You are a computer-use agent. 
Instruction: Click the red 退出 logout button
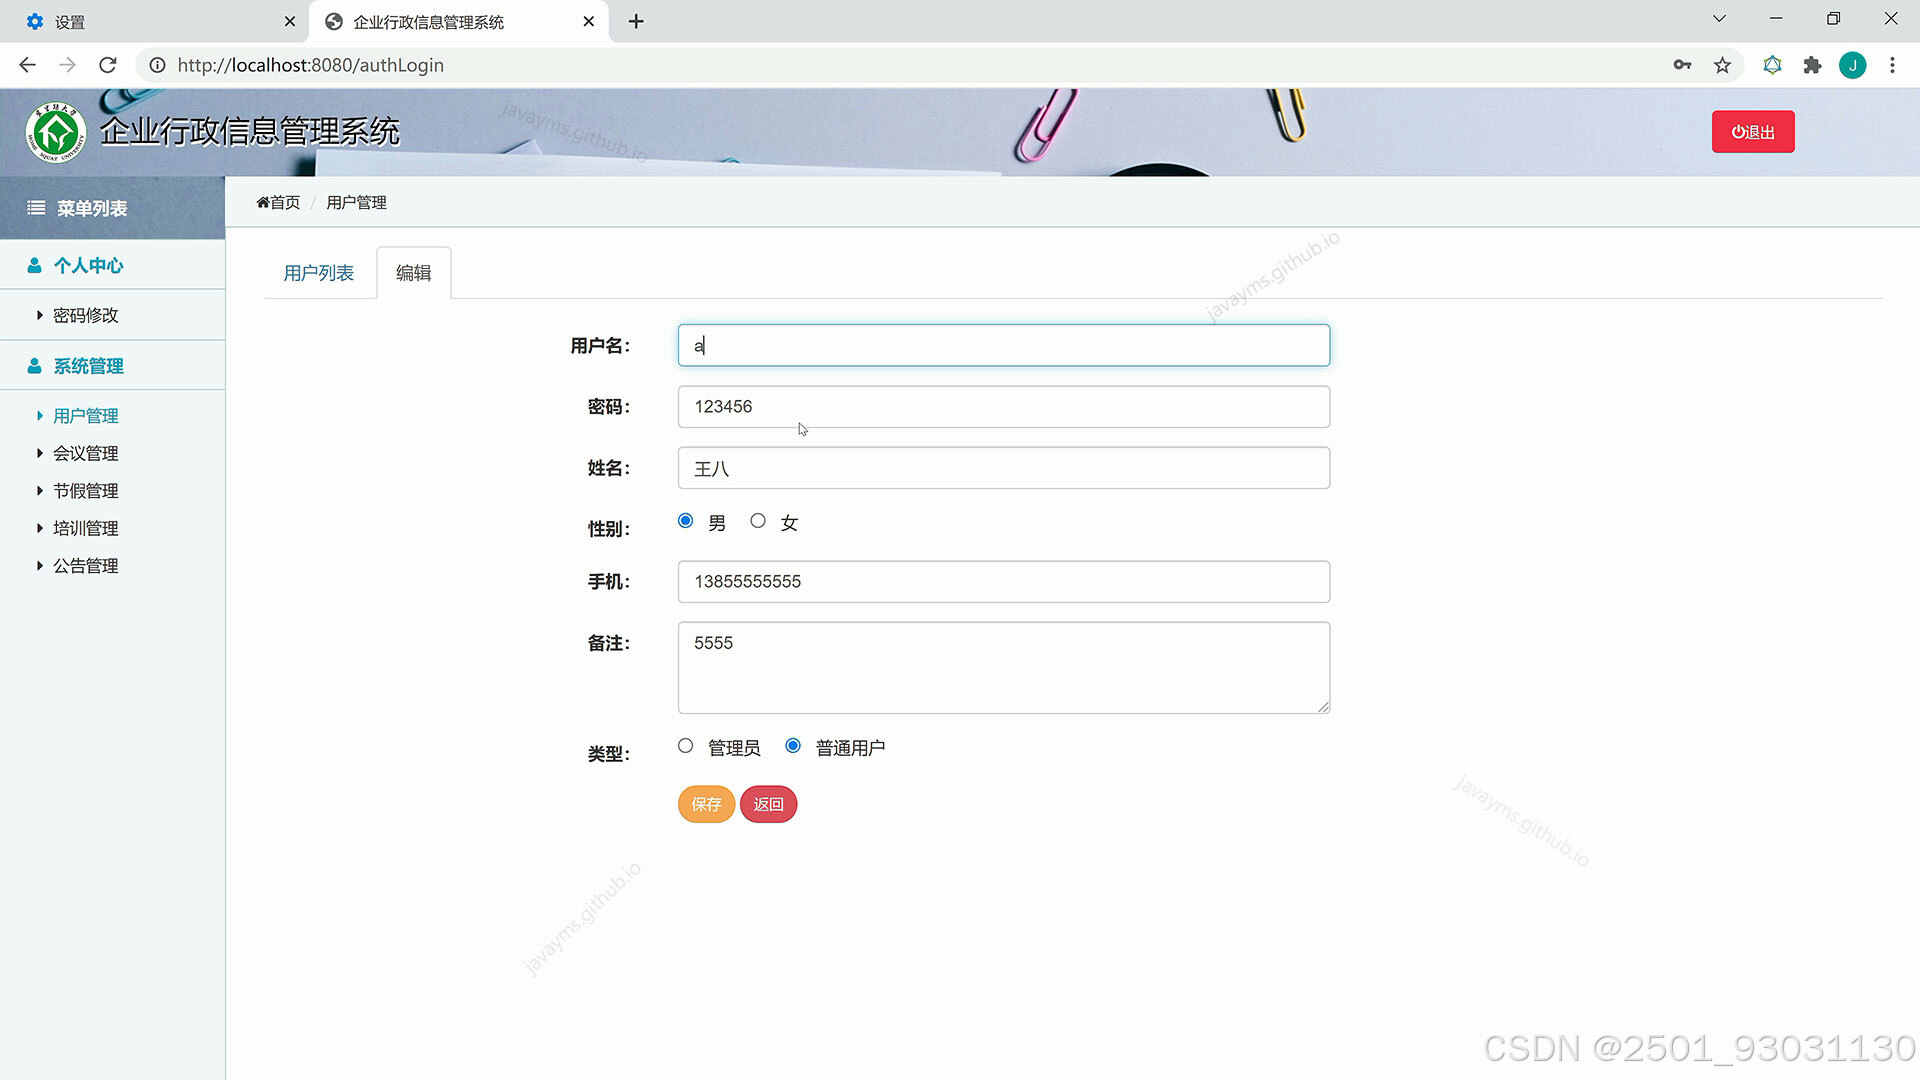1753,132
